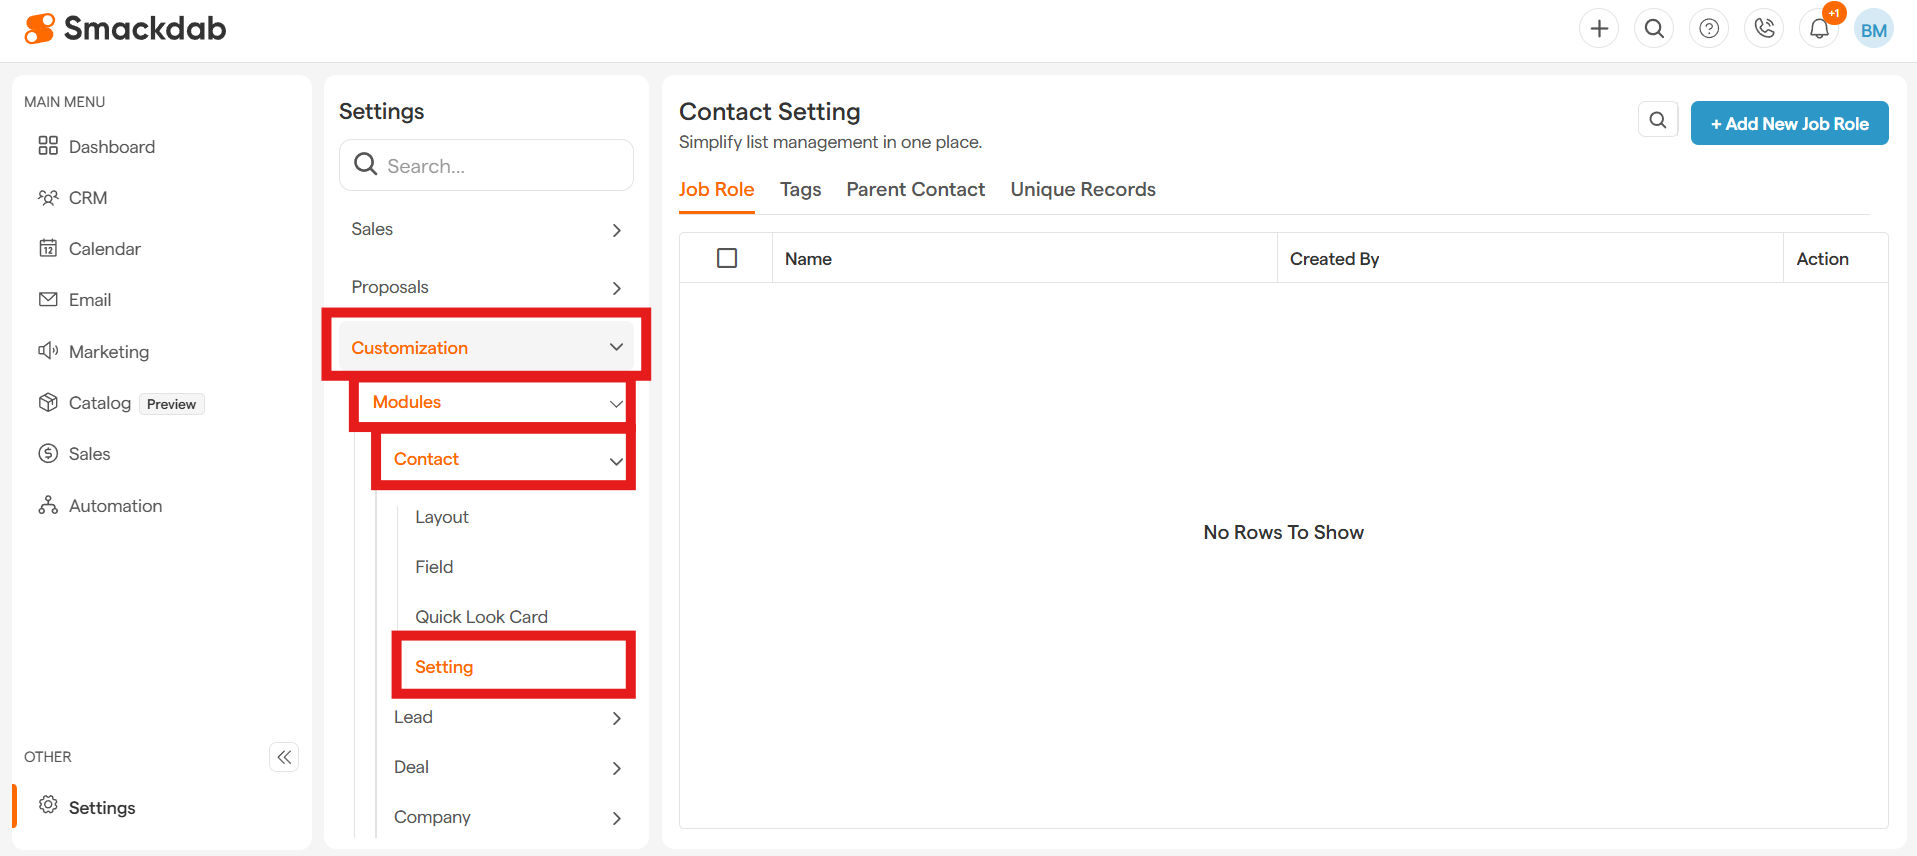
Task: Expand the Sales settings section
Action: coord(616,230)
